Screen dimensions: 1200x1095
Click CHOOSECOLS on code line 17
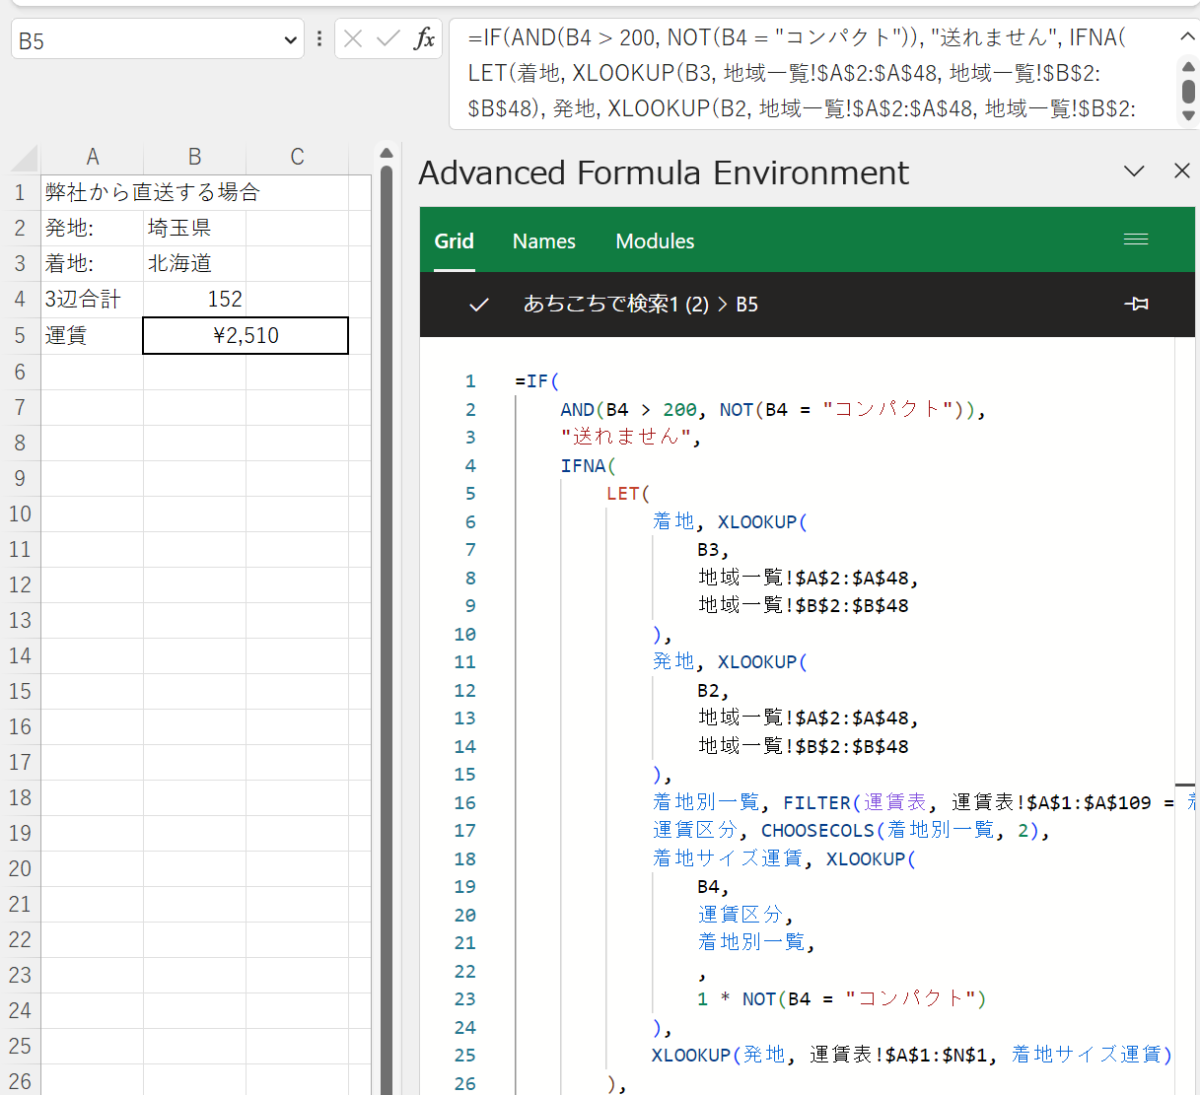tap(817, 830)
